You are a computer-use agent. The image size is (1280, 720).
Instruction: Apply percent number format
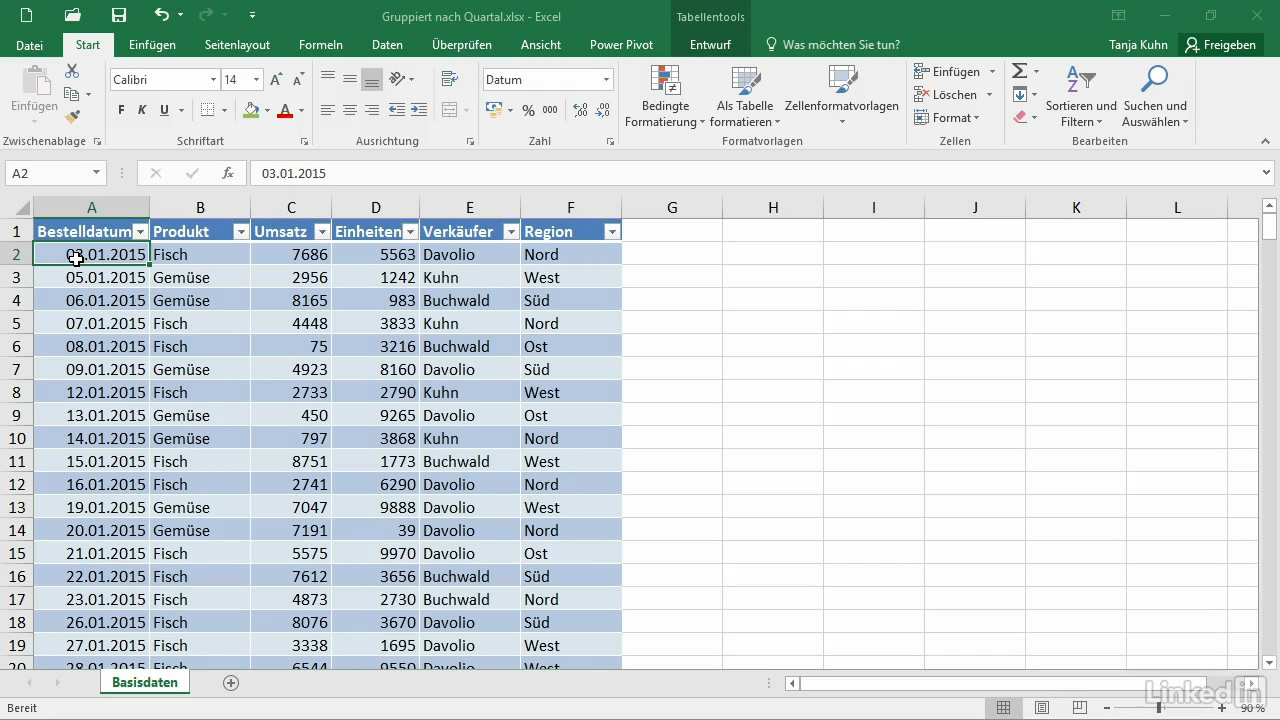(x=528, y=110)
